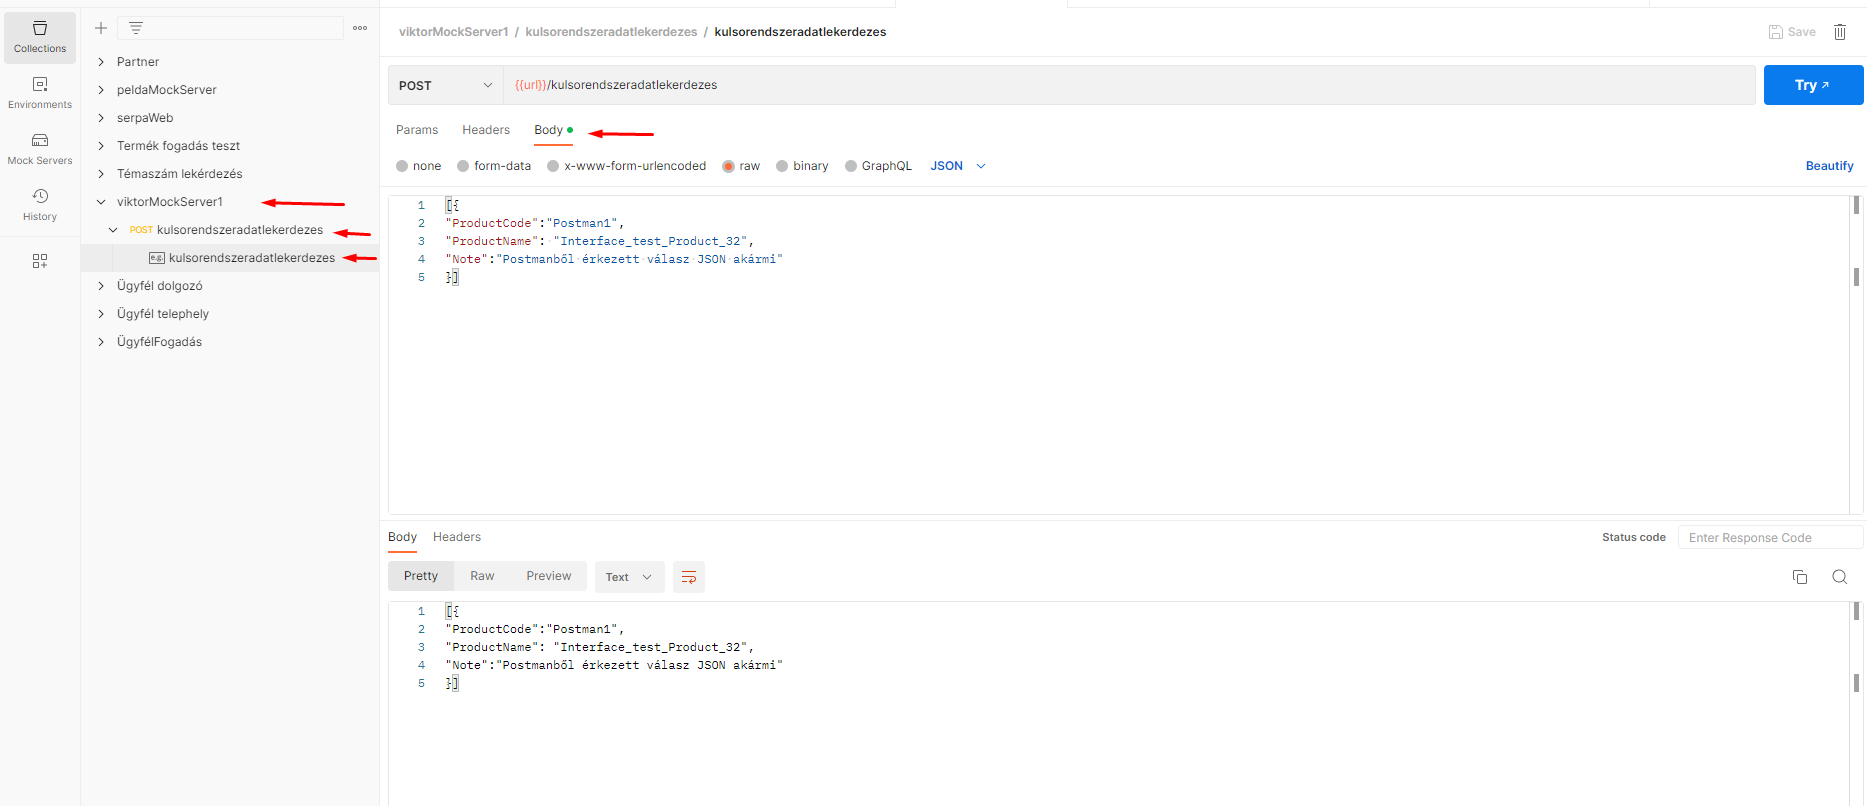Open the Text response format dropdown

(x=629, y=577)
